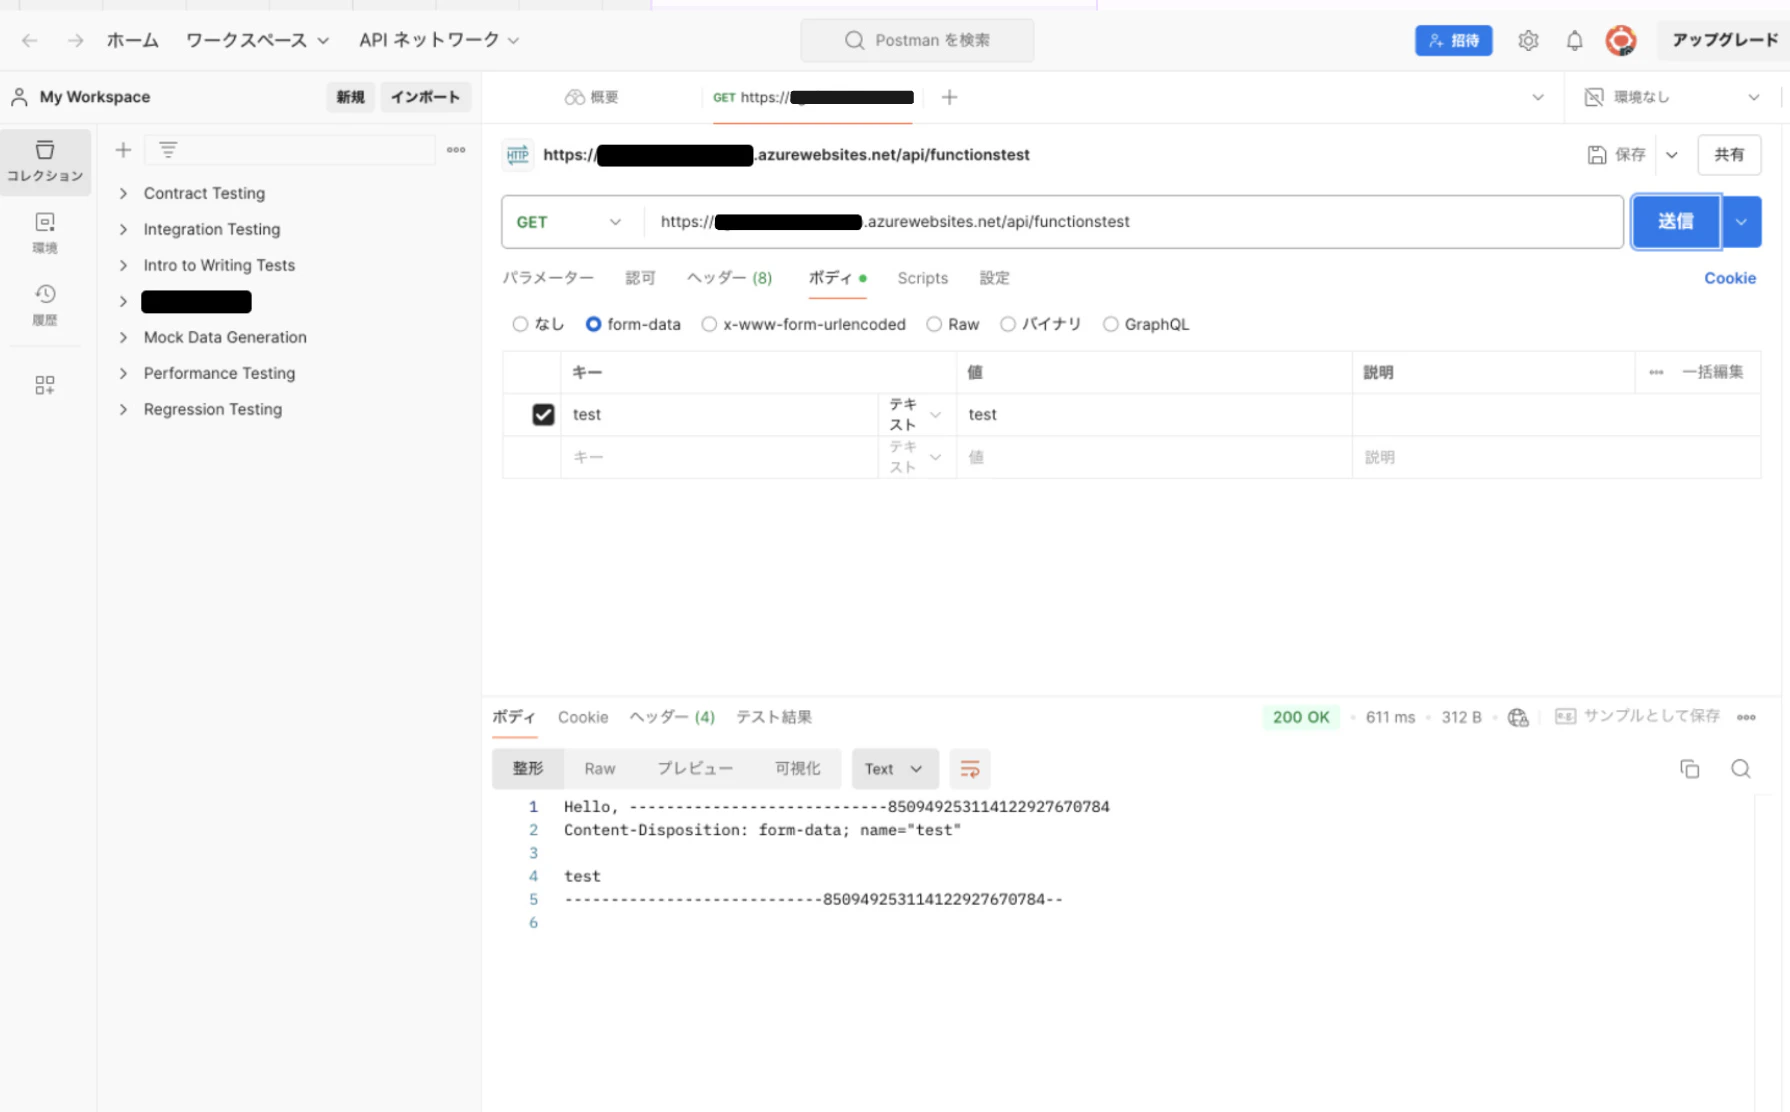
Task: Copy the response body with copy icon
Action: (1689, 769)
